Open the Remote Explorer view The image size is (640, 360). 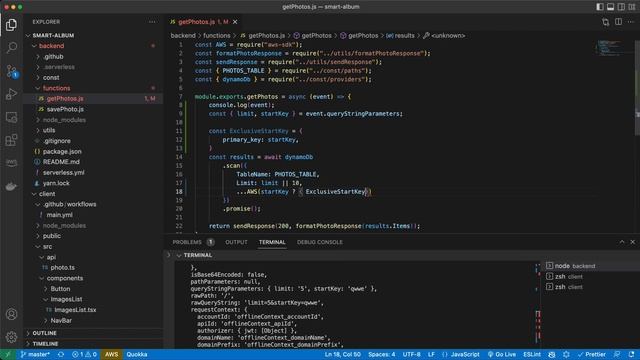(11, 117)
